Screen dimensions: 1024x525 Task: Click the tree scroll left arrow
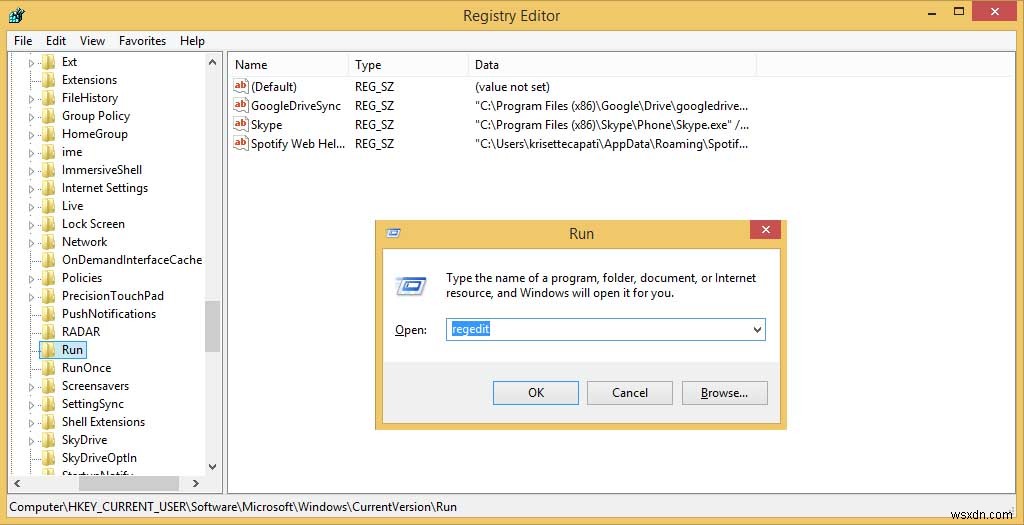tap(17, 484)
